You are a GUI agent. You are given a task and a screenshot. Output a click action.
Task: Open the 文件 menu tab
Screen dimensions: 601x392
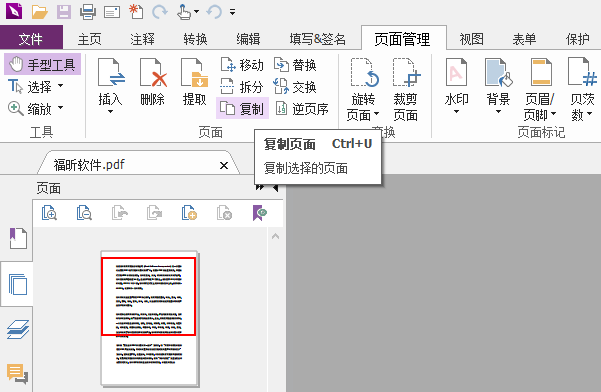31,39
